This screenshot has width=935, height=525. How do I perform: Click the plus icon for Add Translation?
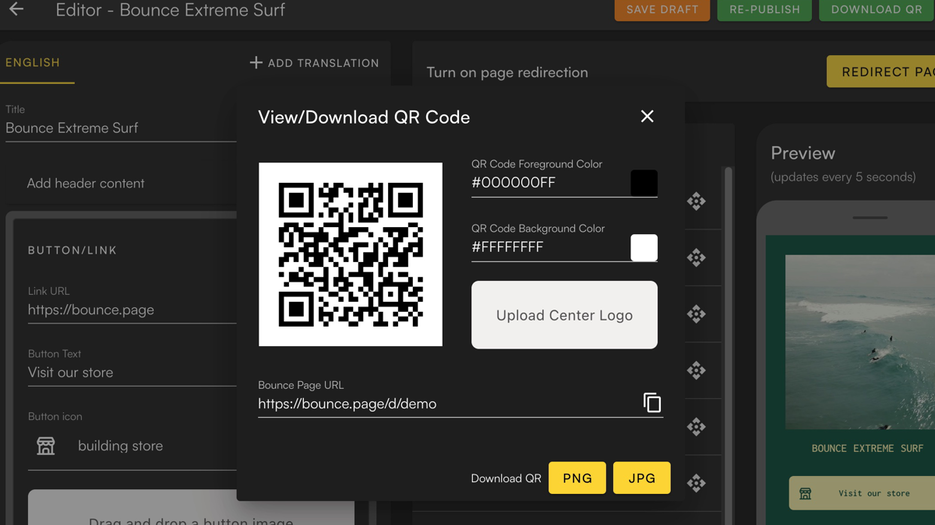point(256,63)
